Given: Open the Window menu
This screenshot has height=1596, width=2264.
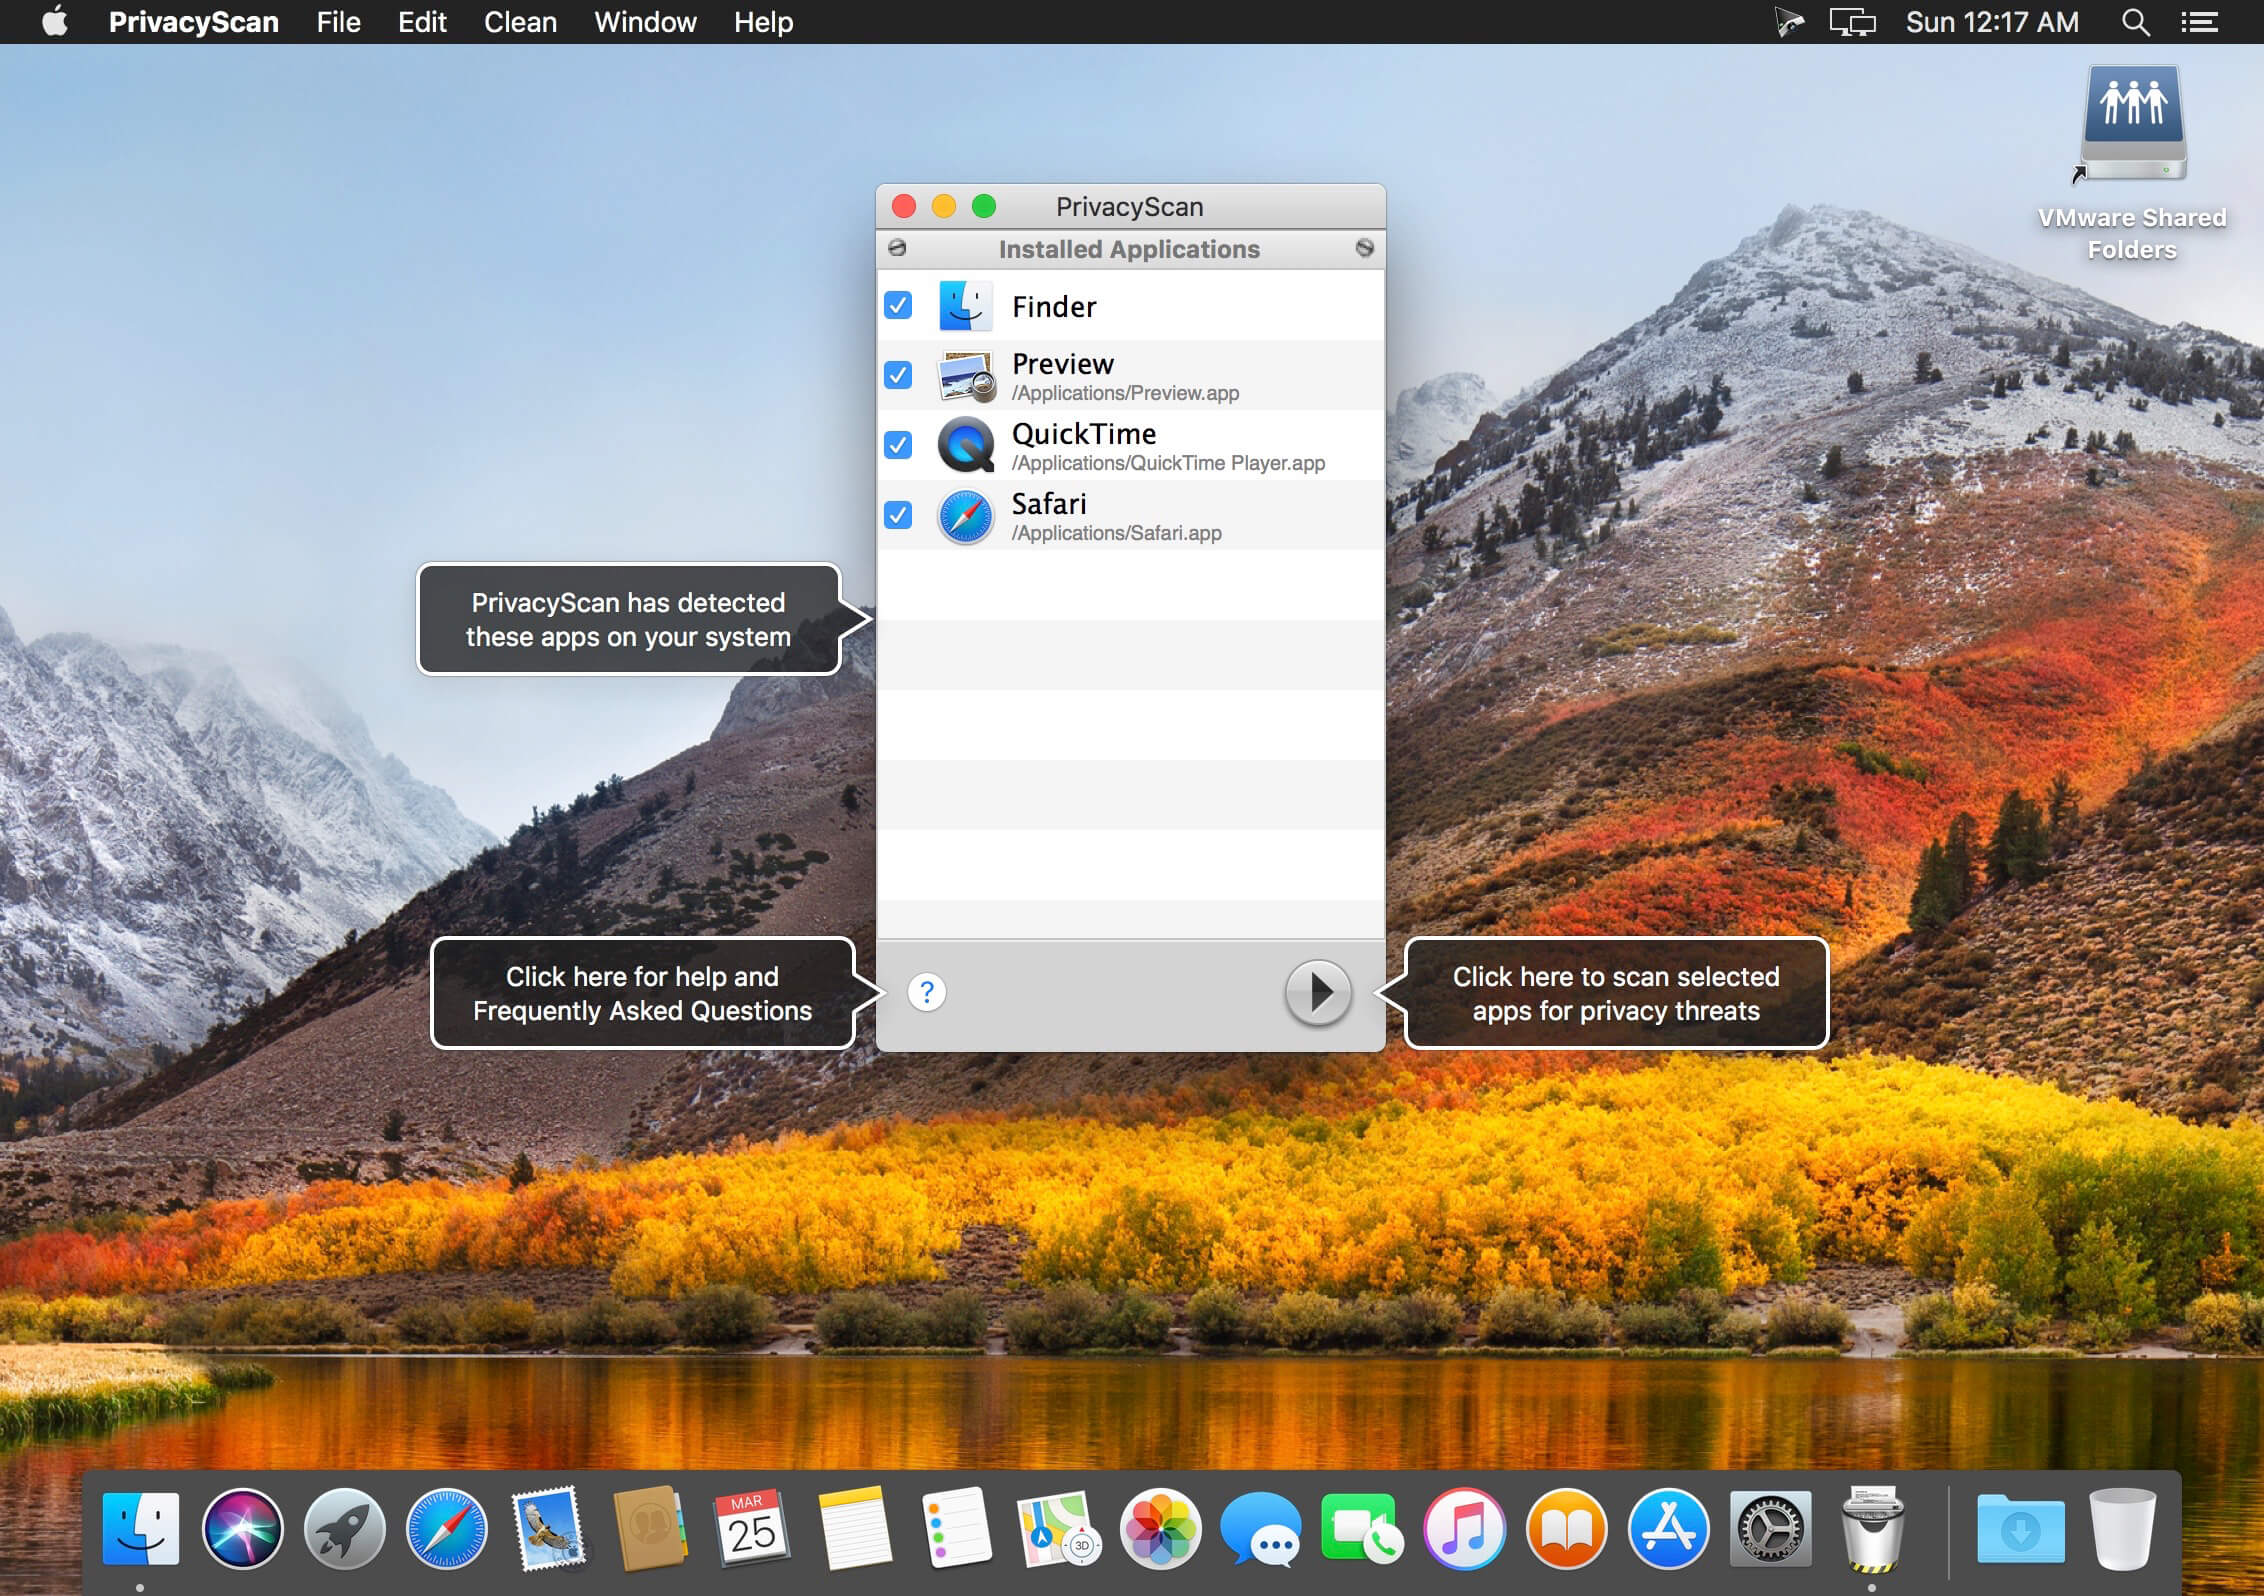Looking at the screenshot, I should click(645, 22).
